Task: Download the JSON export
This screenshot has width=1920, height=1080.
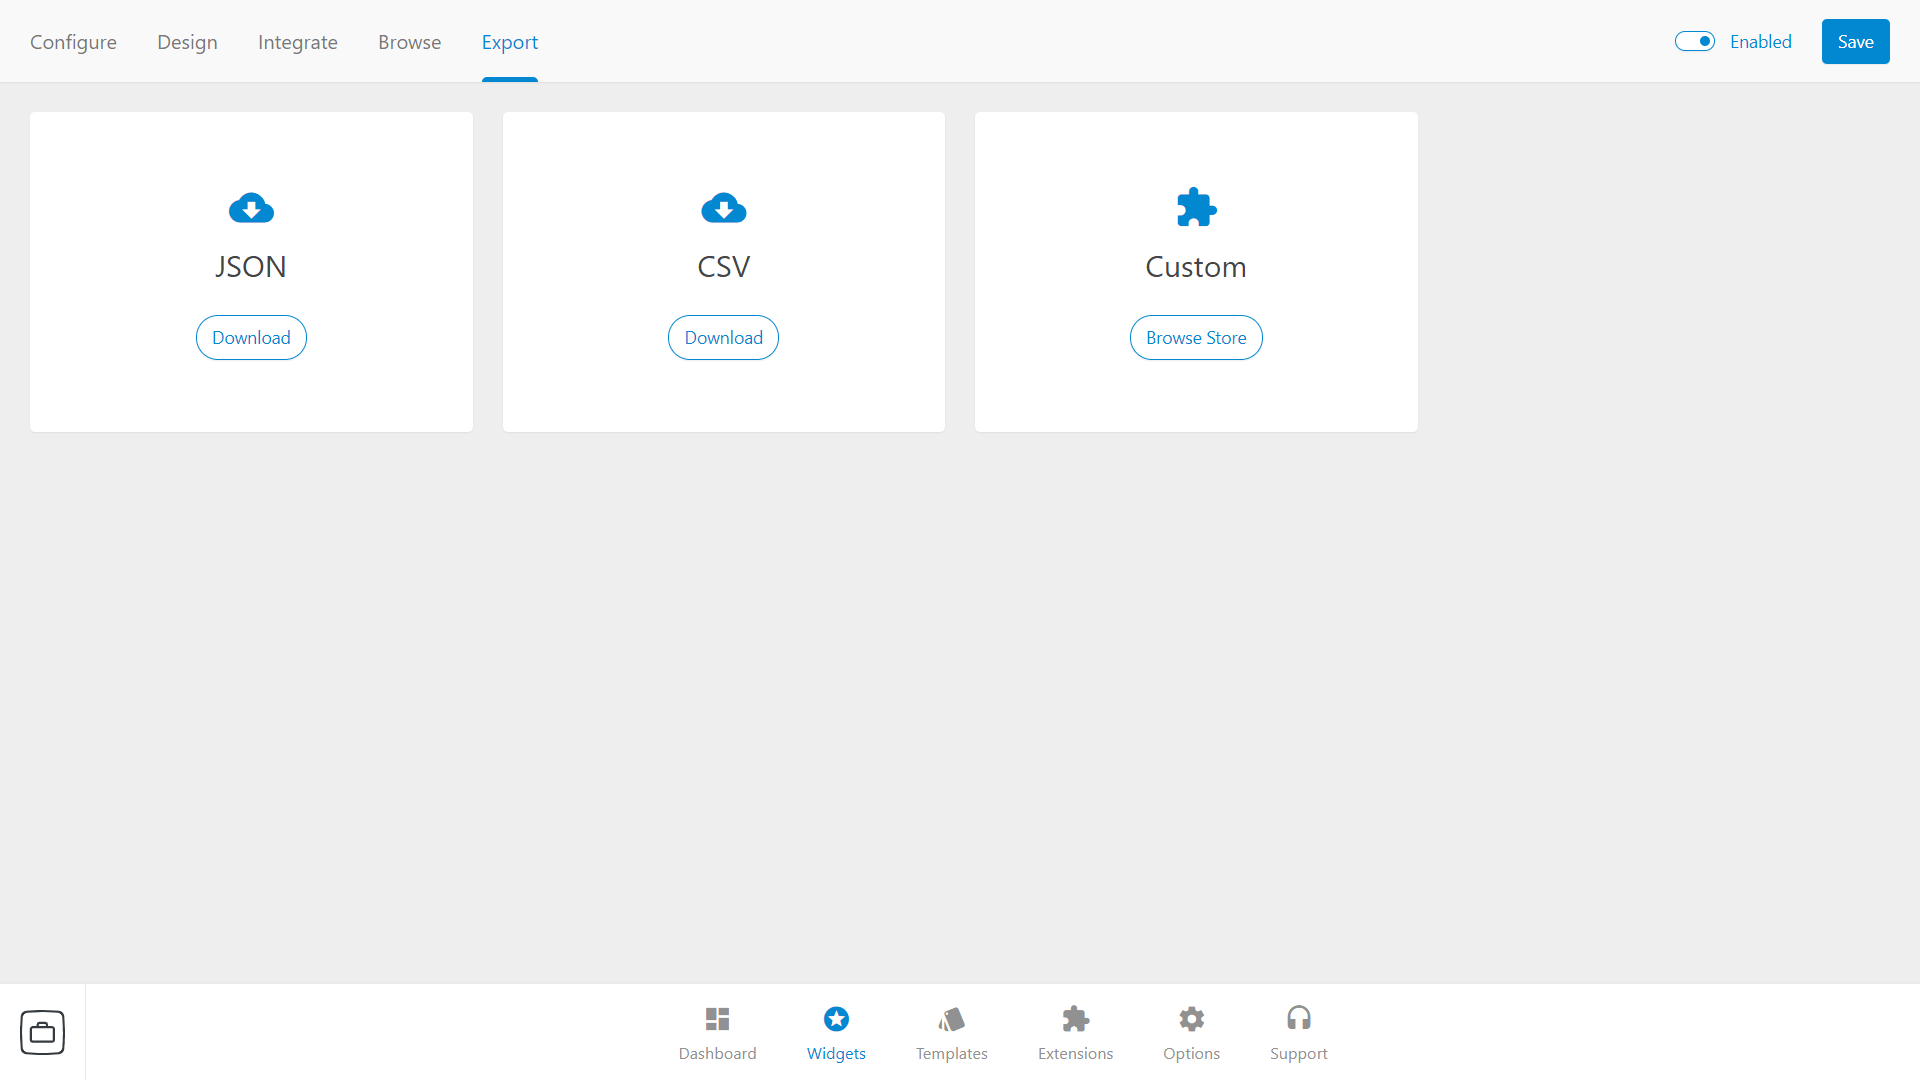Action: [x=251, y=338]
